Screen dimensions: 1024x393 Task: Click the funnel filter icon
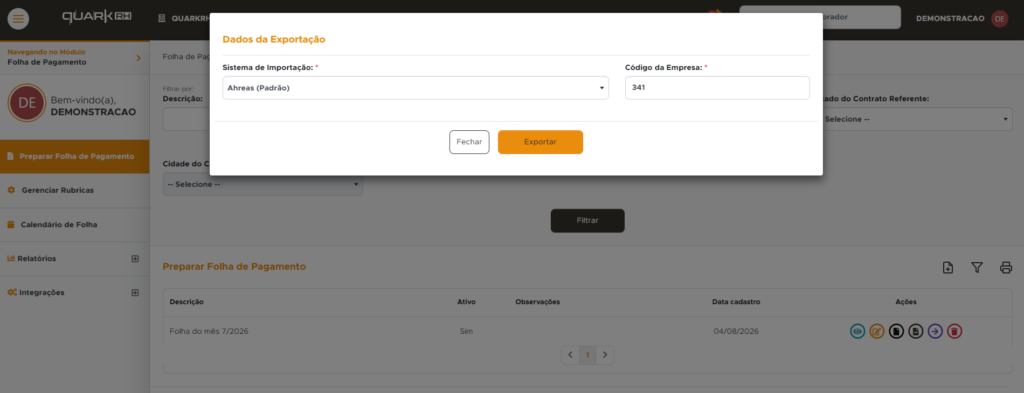point(977,267)
